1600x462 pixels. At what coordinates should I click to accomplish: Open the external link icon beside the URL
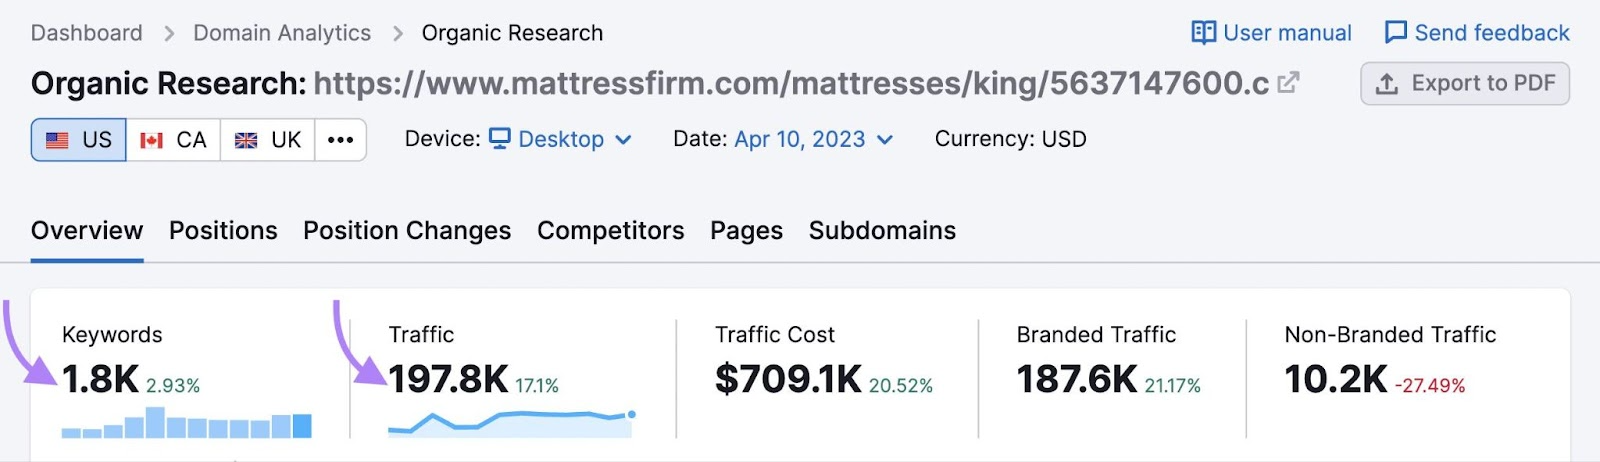(1288, 83)
